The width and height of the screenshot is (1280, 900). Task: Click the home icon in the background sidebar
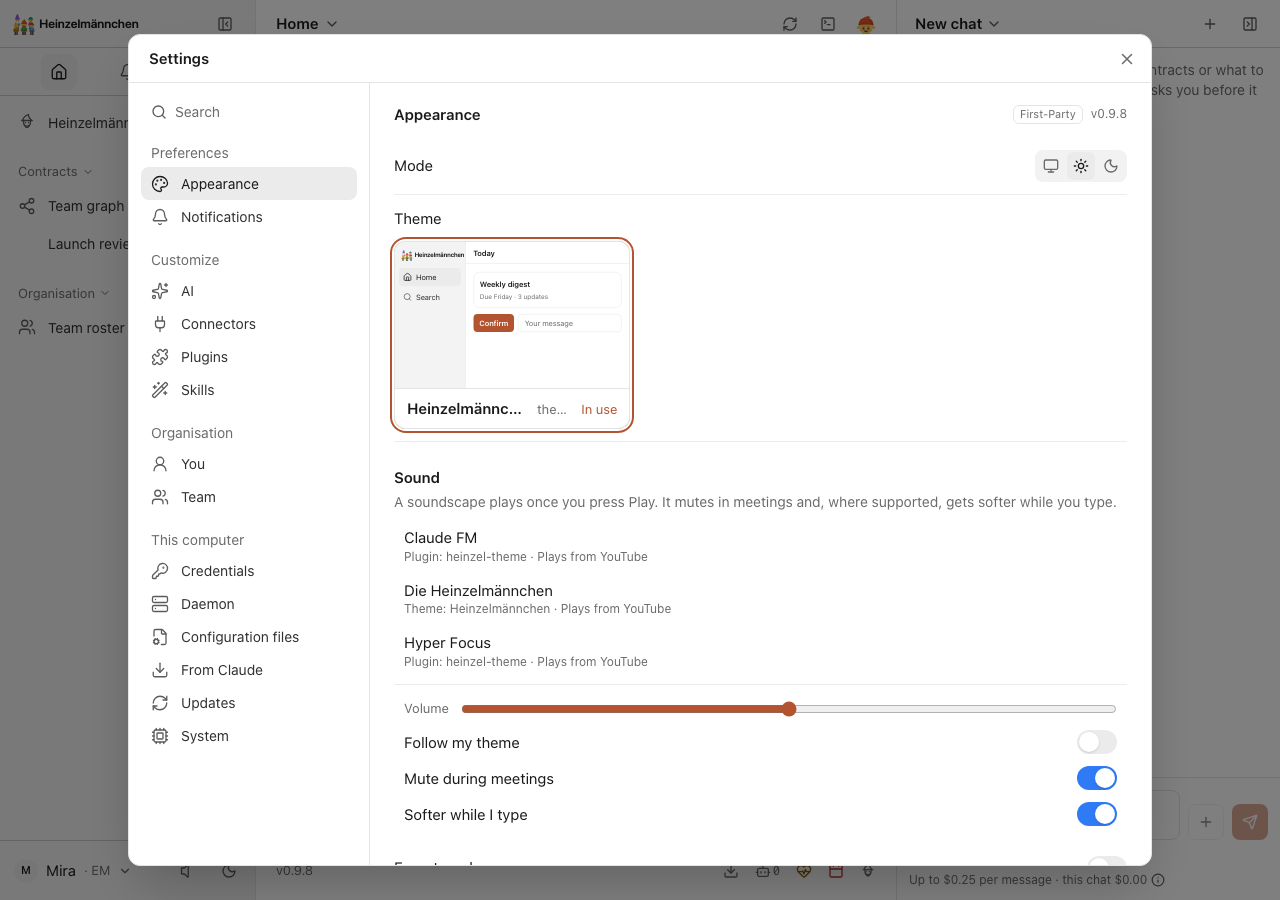click(x=59, y=72)
